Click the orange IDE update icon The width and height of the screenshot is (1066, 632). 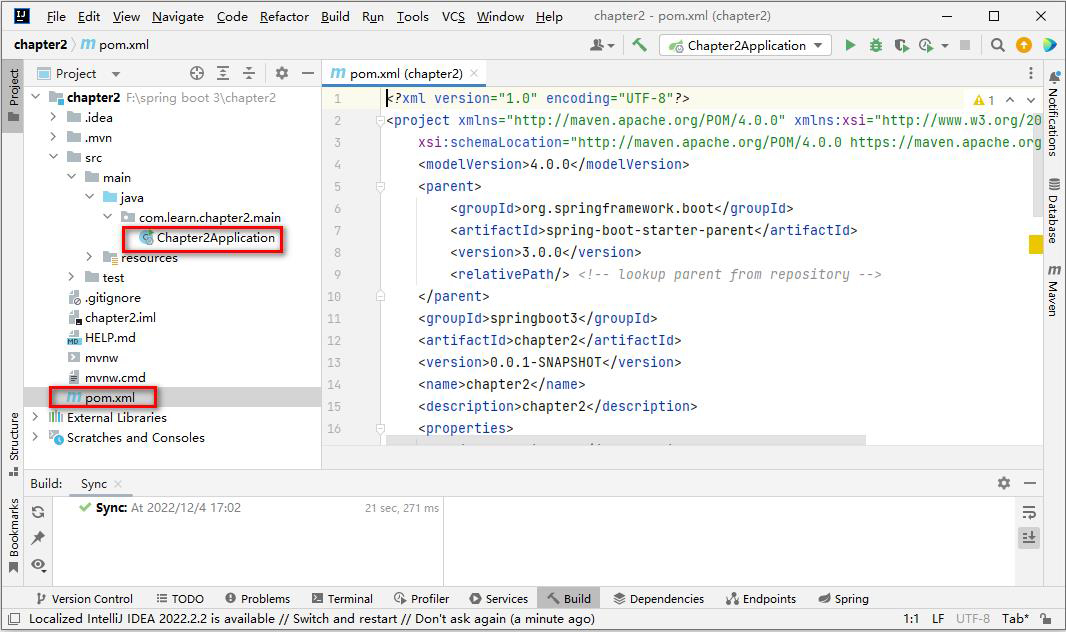pos(1023,45)
